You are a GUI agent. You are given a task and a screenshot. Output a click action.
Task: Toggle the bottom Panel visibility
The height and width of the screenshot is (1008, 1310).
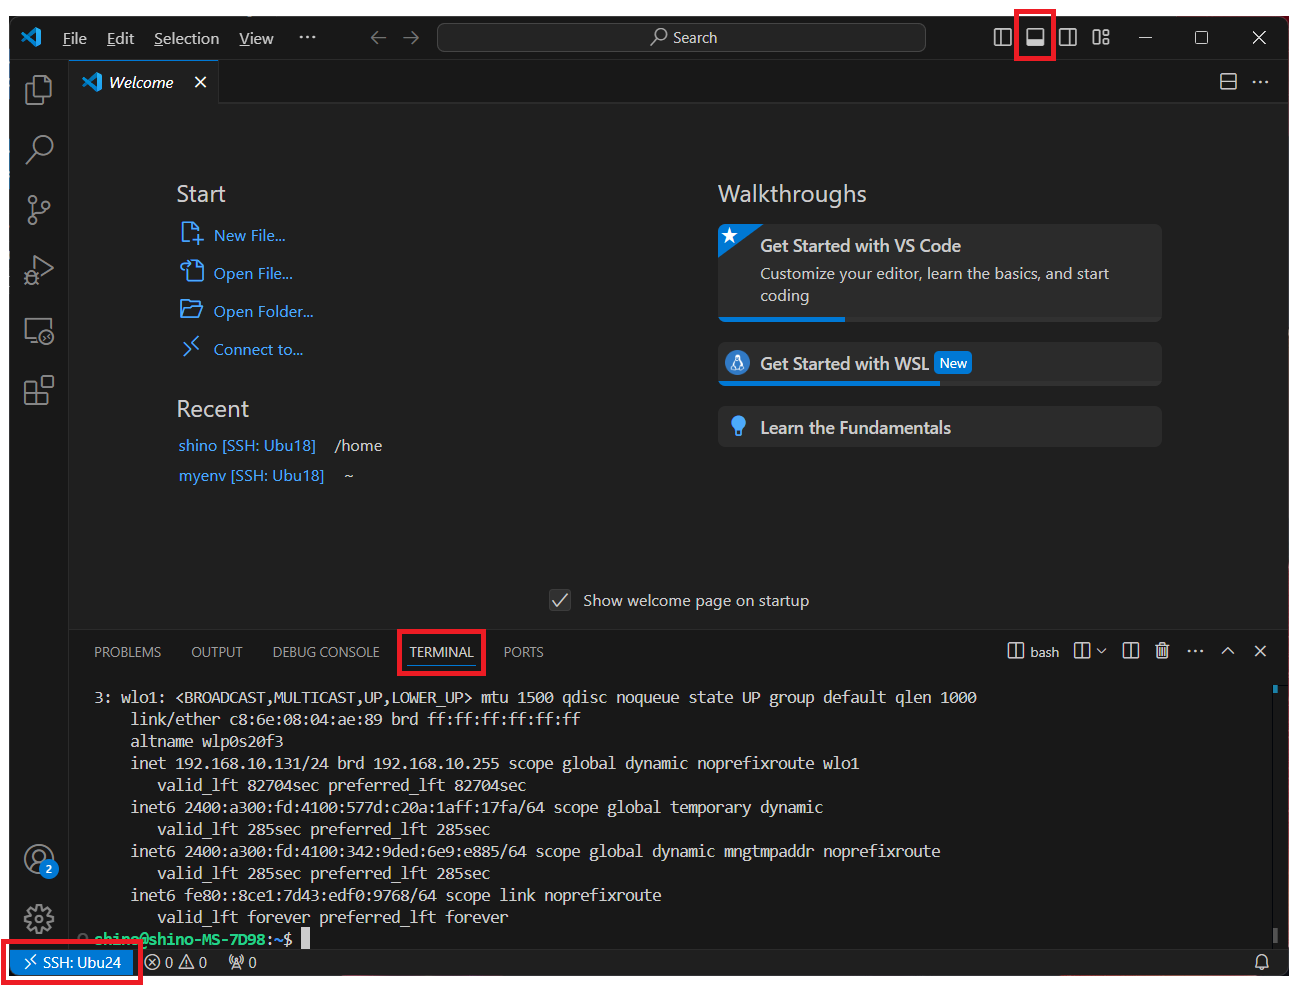pyautogui.click(x=1035, y=36)
